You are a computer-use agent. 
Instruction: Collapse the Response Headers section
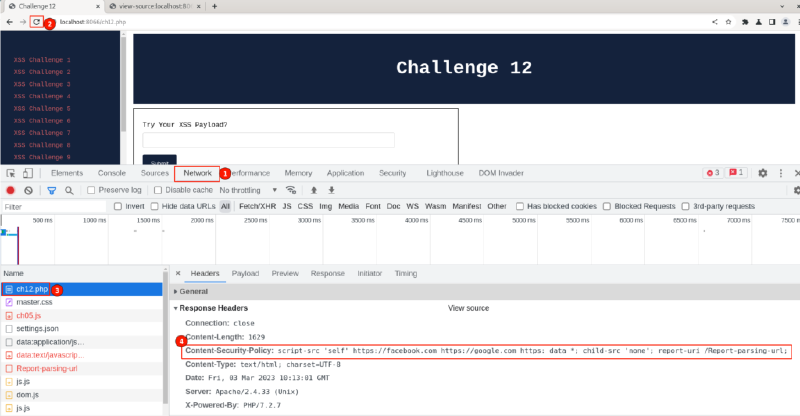click(x=177, y=308)
